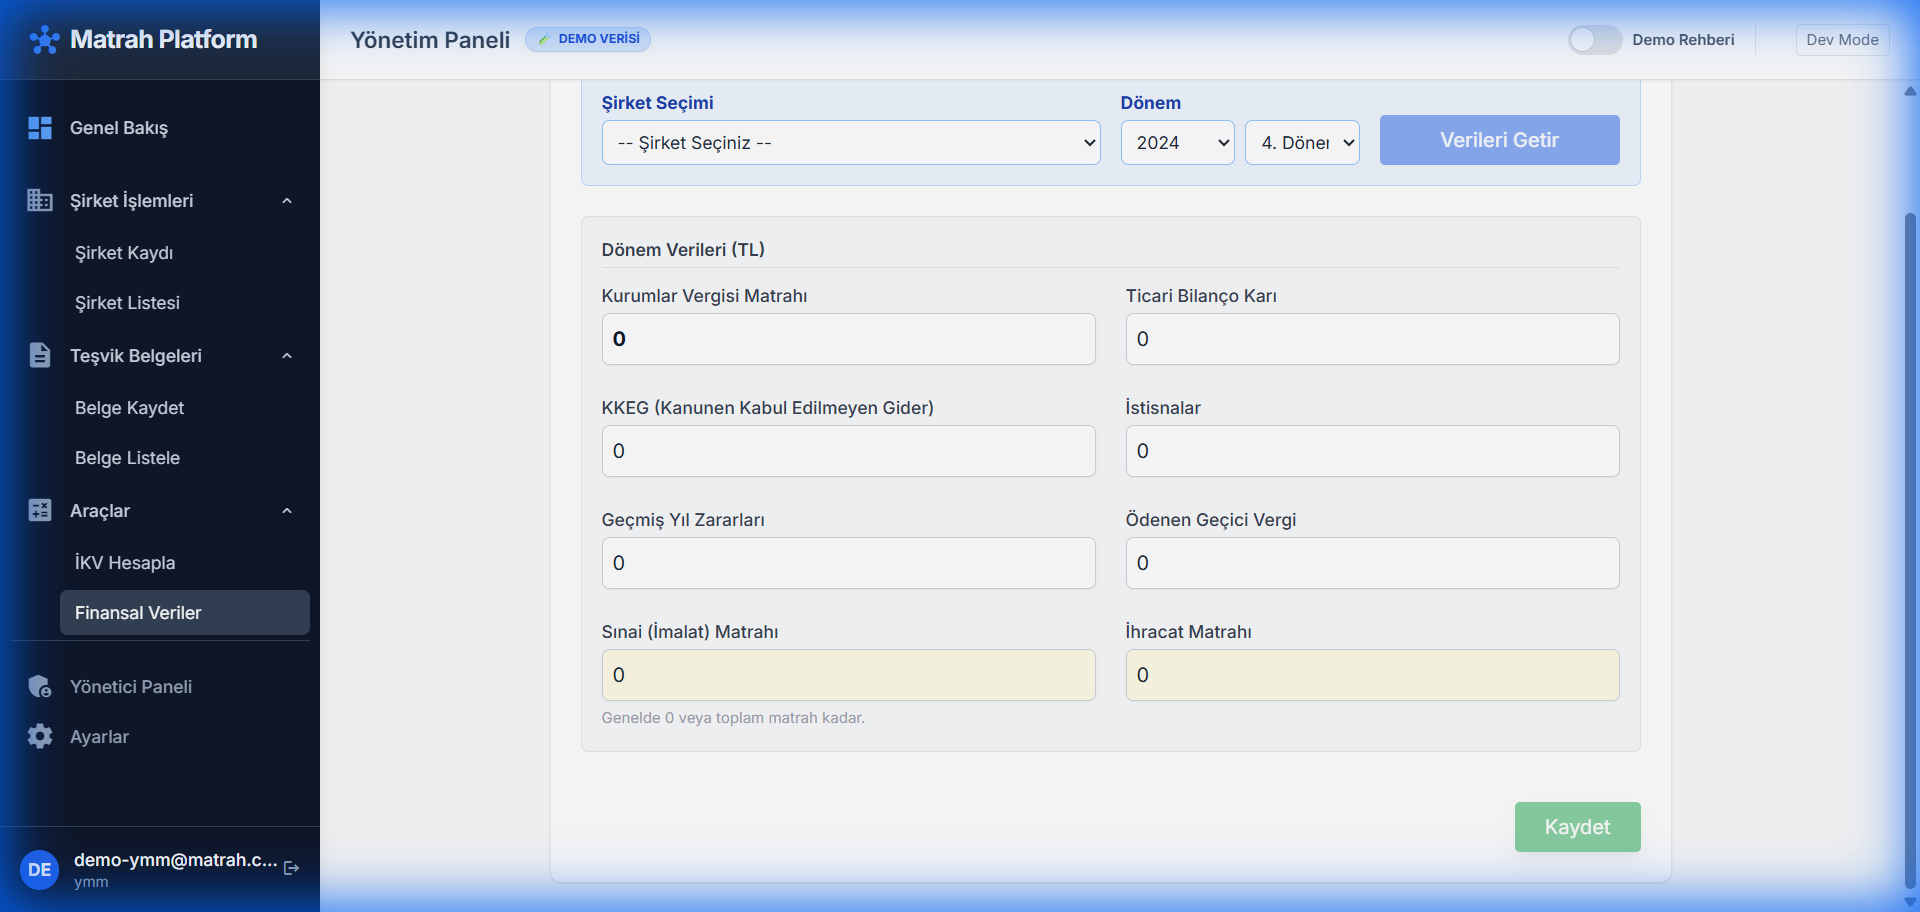Image resolution: width=1920 pixels, height=912 pixels.
Task: Click the Şirket İşlemleri building icon
Action: coord(40,201)
